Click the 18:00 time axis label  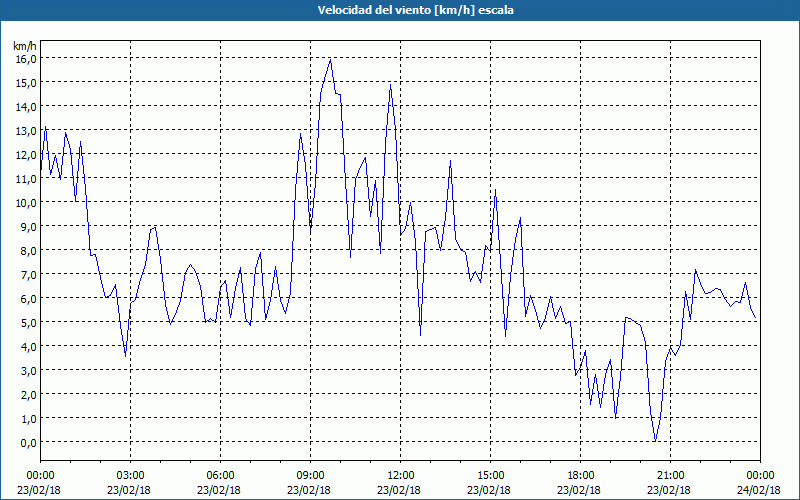coord(581,476)
